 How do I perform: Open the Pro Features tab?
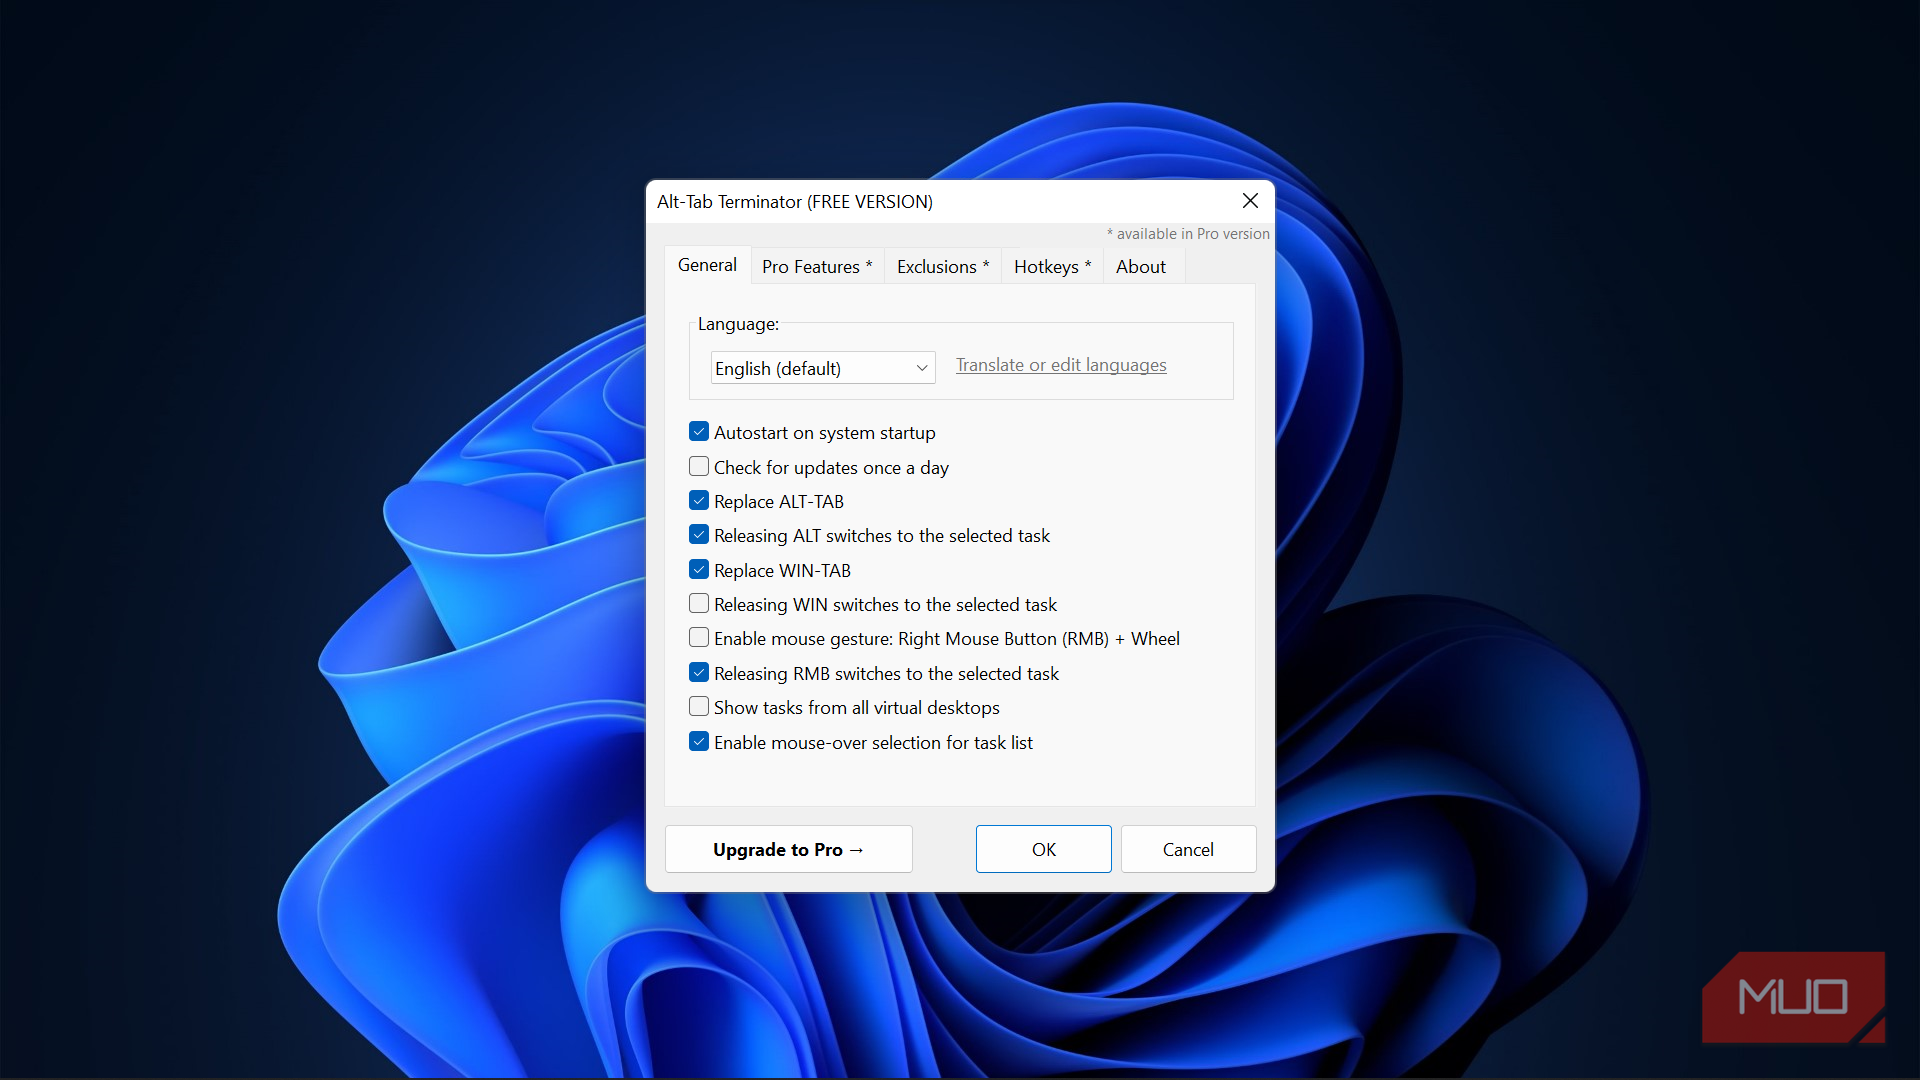(x=817, y=267)
